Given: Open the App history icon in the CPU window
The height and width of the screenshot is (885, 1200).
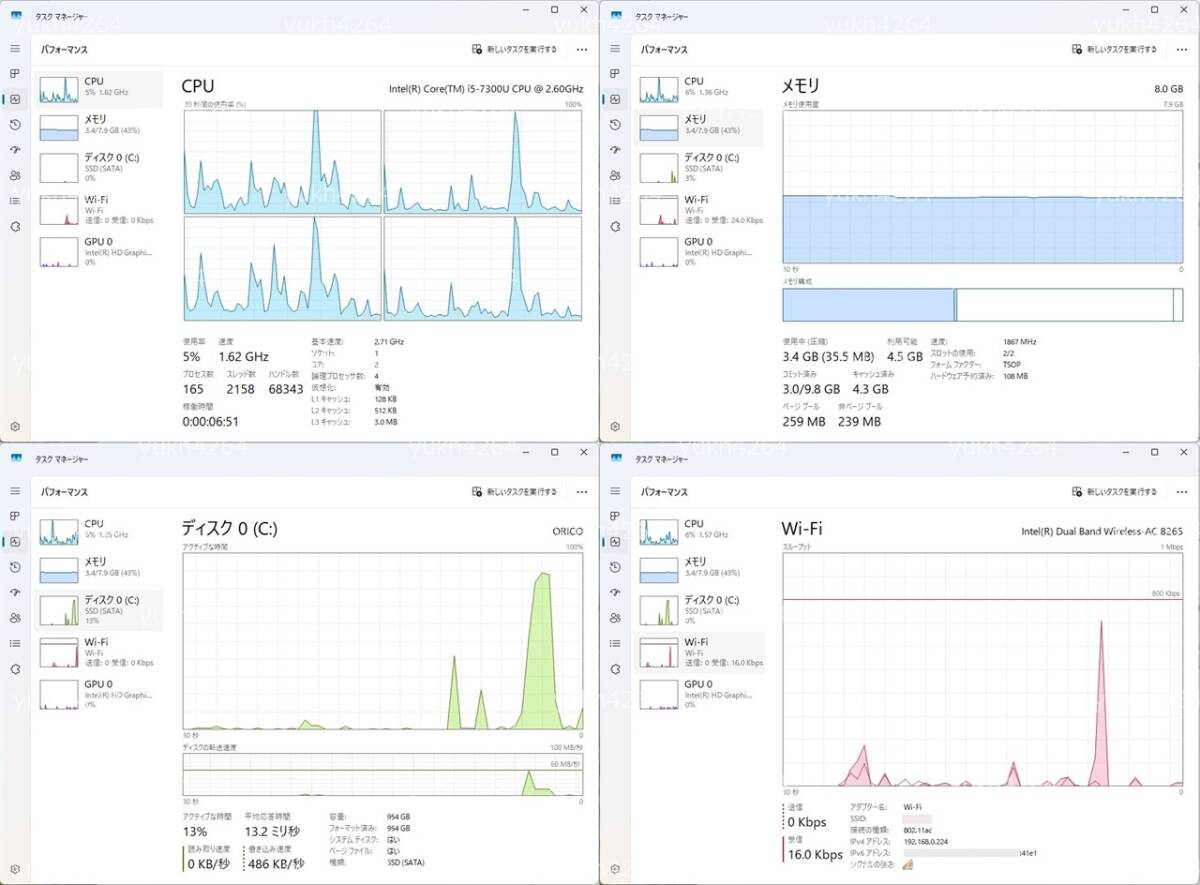Looking at the screenshot, I should pos(15,125).
